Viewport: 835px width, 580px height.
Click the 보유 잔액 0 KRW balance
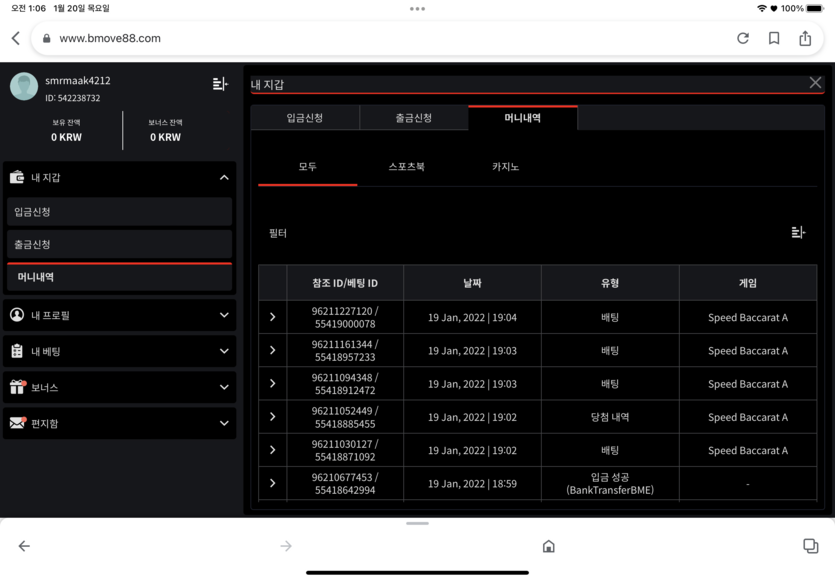tap(67, 130)
